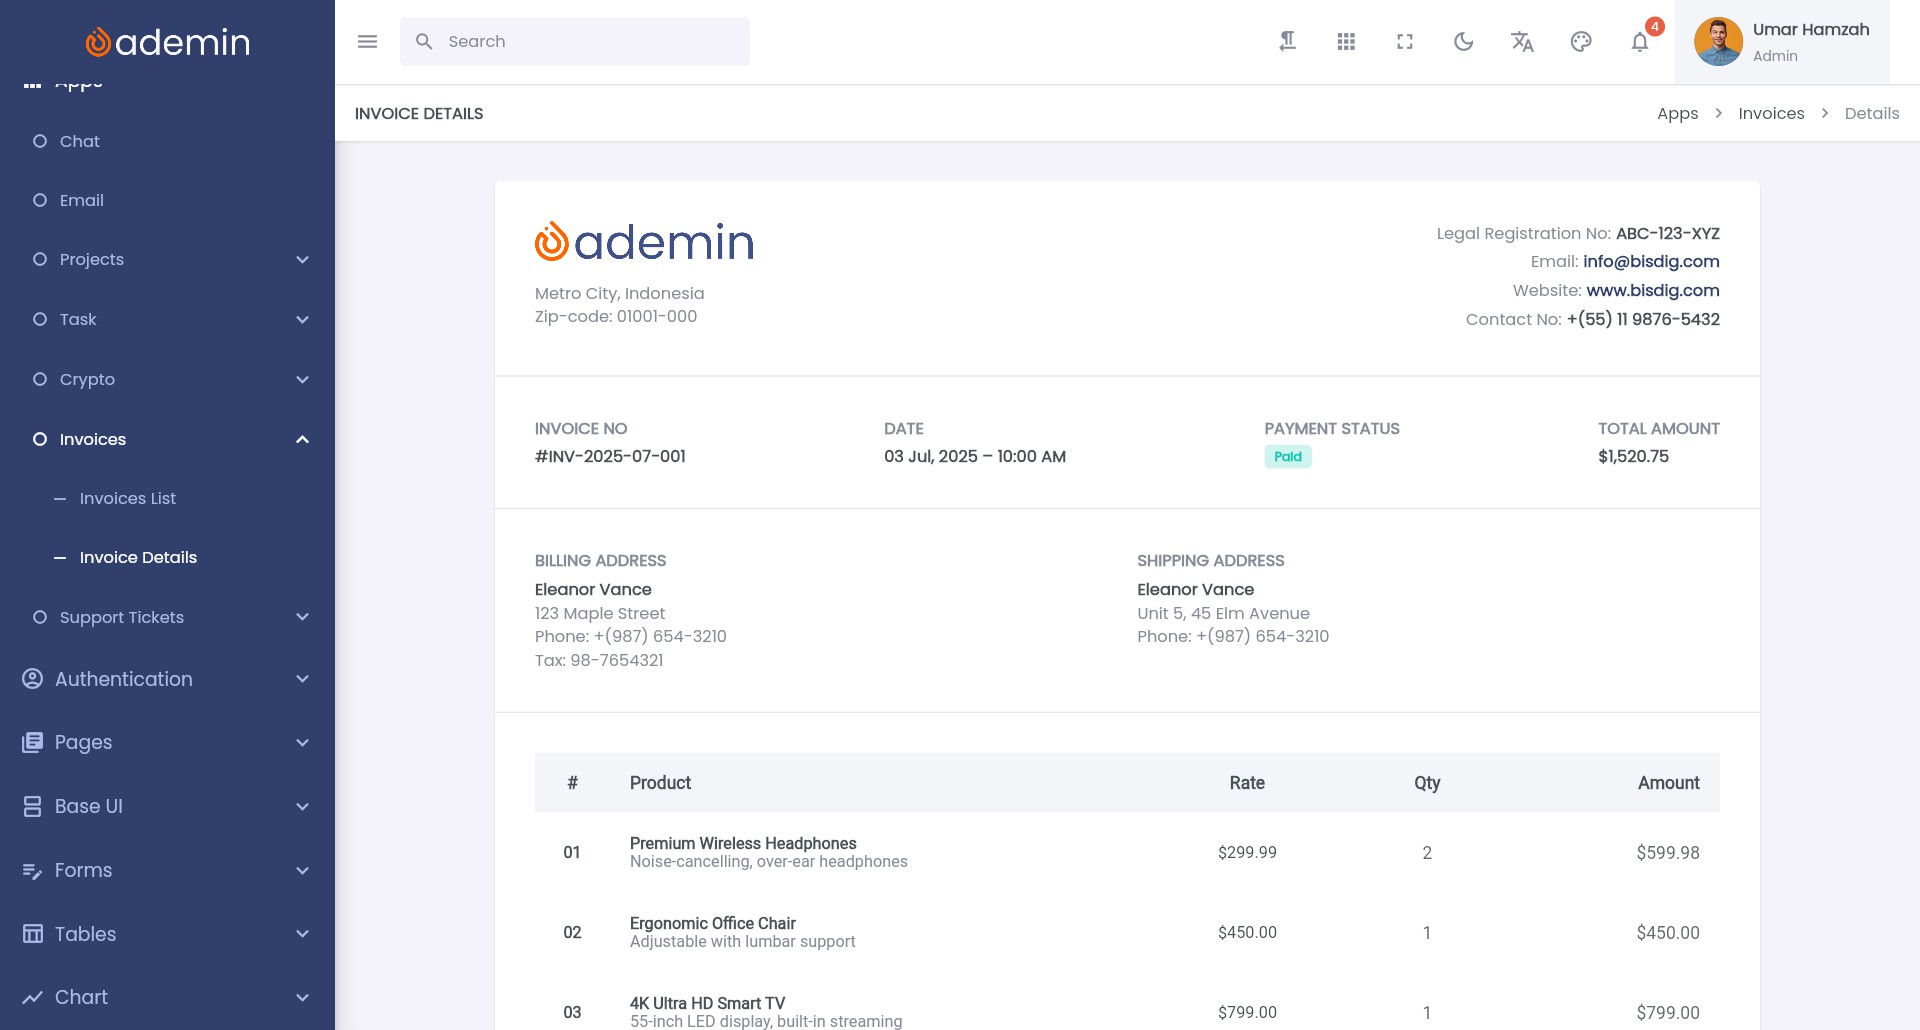Viewport: 1920px width, 1030px height.
Task: Click the ademin logo in sidebar
Action: (x=168, y=42)
